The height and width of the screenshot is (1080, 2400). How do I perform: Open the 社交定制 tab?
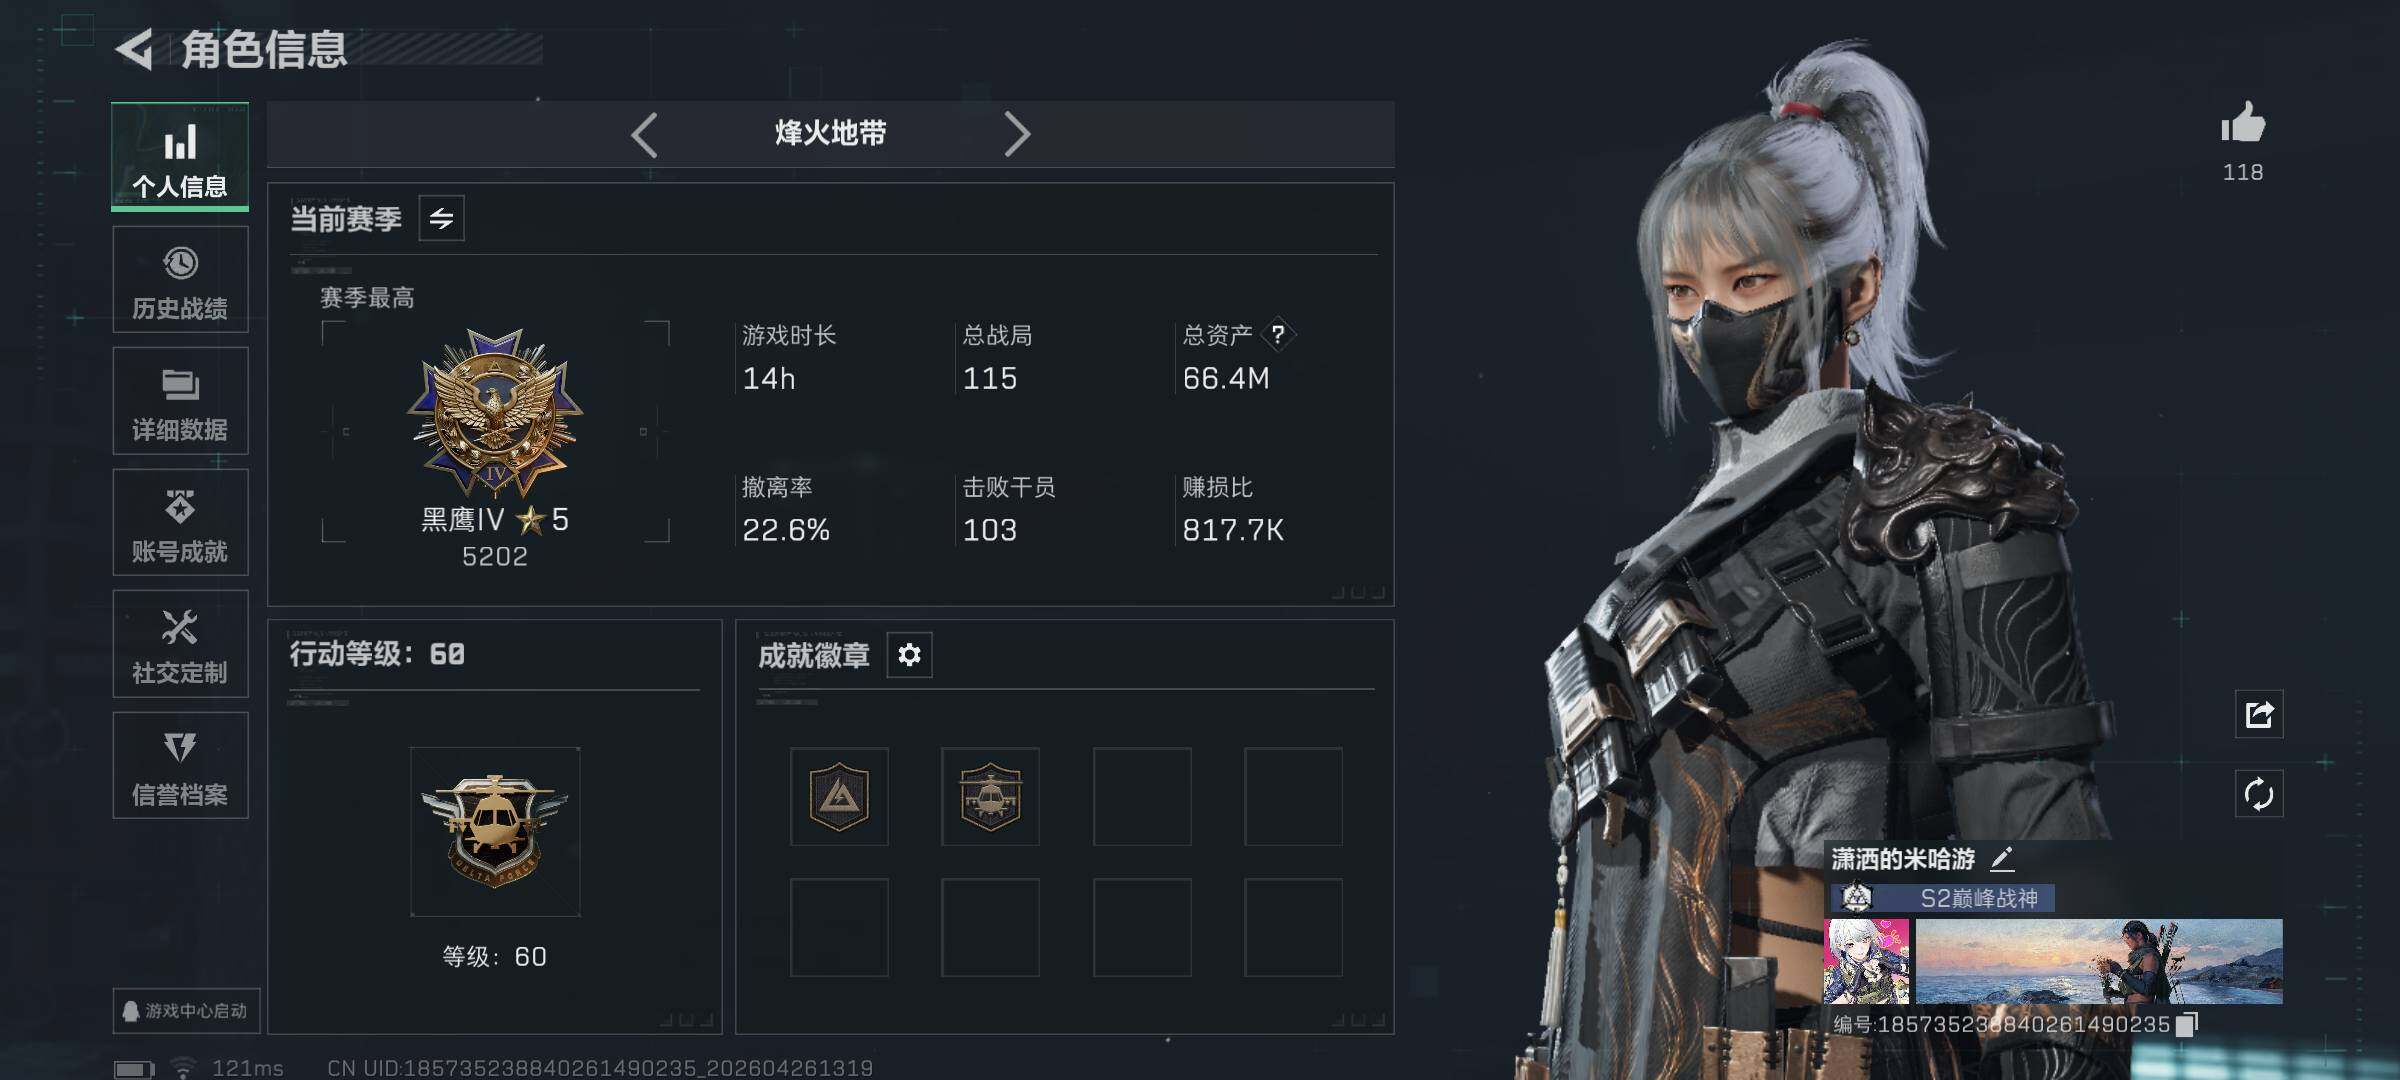[x=180, y=644]
